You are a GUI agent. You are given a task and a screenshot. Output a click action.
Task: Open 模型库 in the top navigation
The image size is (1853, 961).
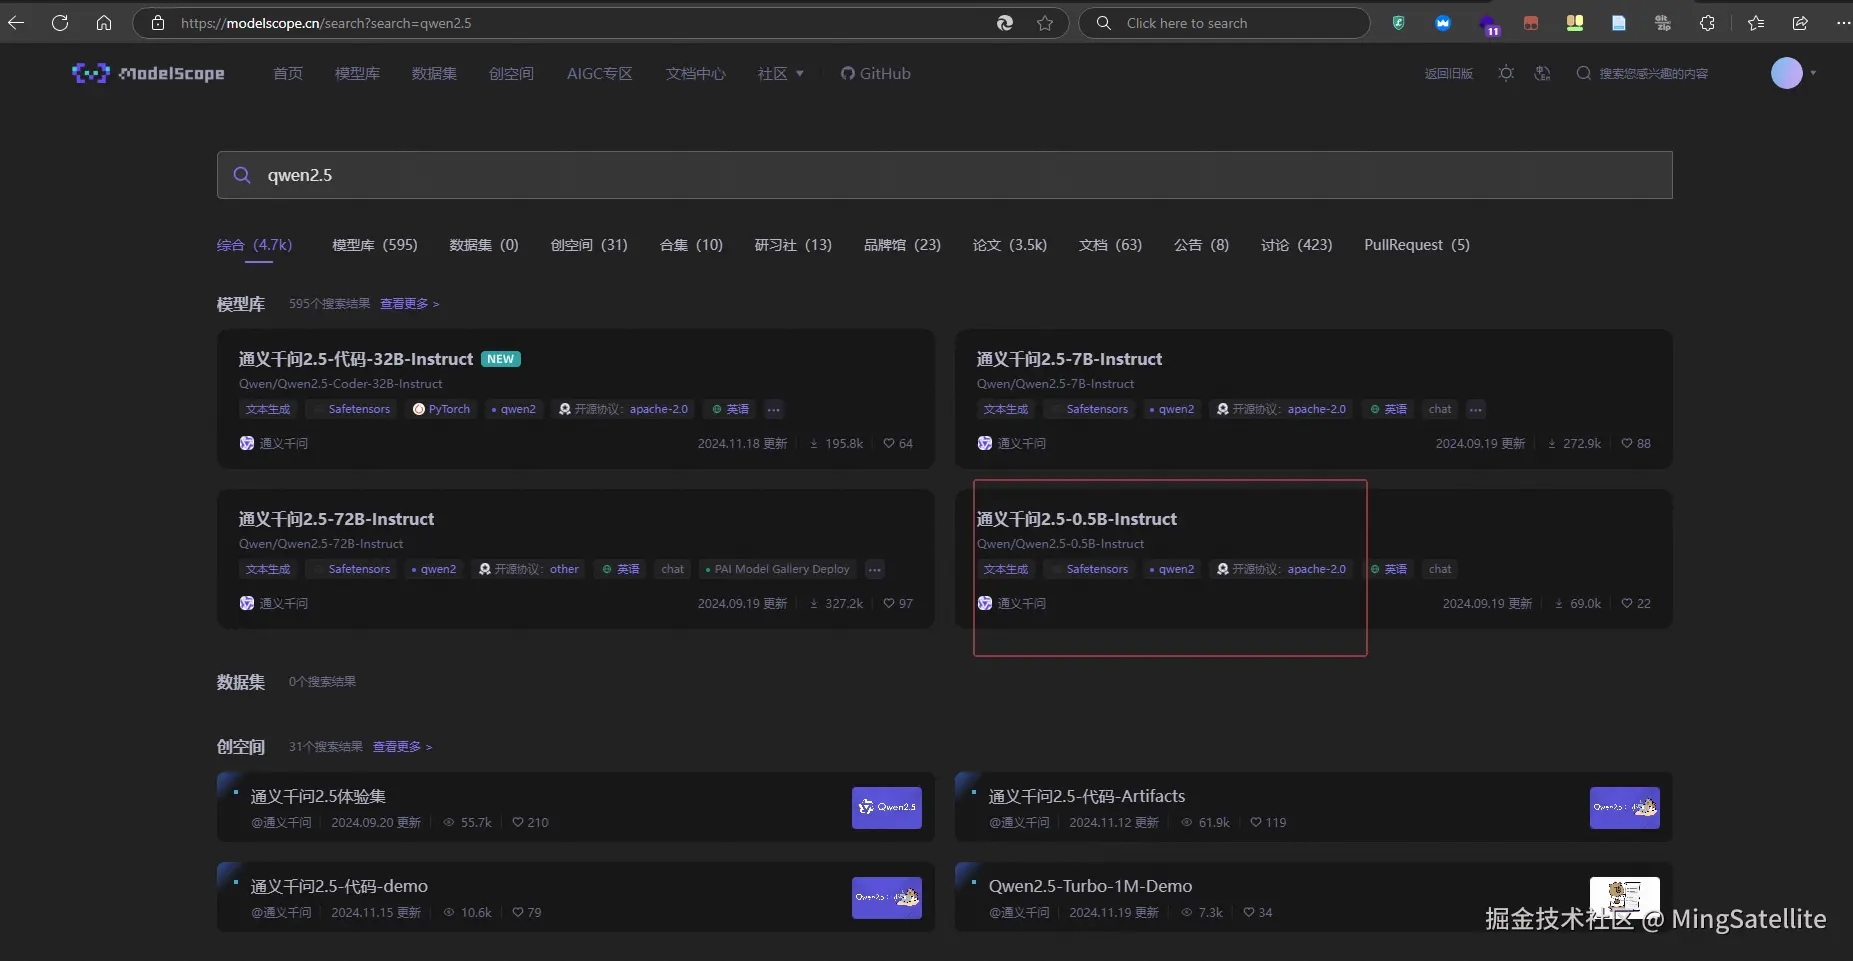click(x=357, y=73)
